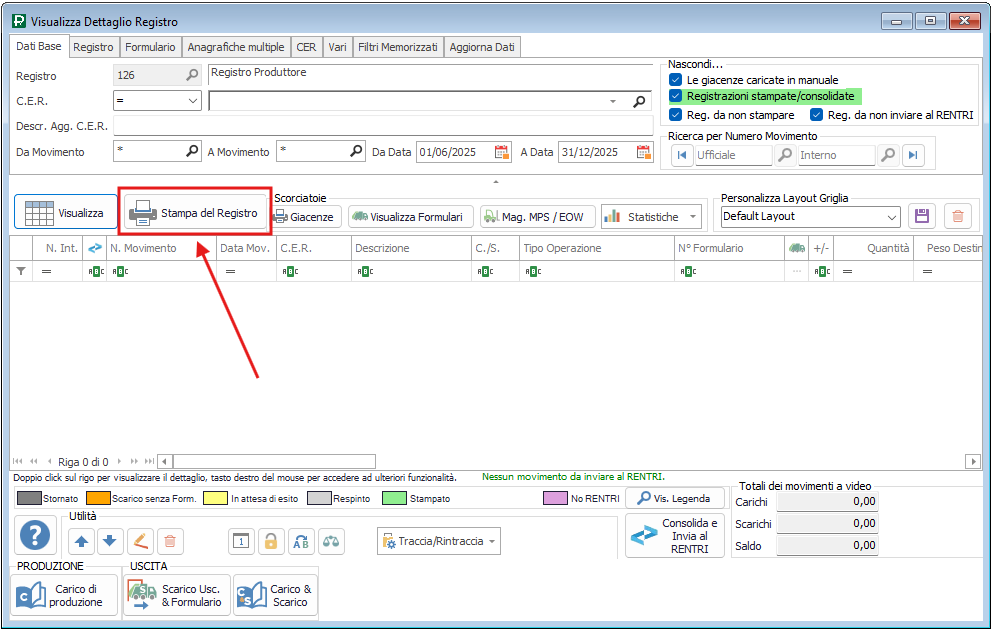This screenshot has width=992, height=630.
Task: Uncheck 'Le giacenze caricate in manuale'
Action: coord(675,79)
